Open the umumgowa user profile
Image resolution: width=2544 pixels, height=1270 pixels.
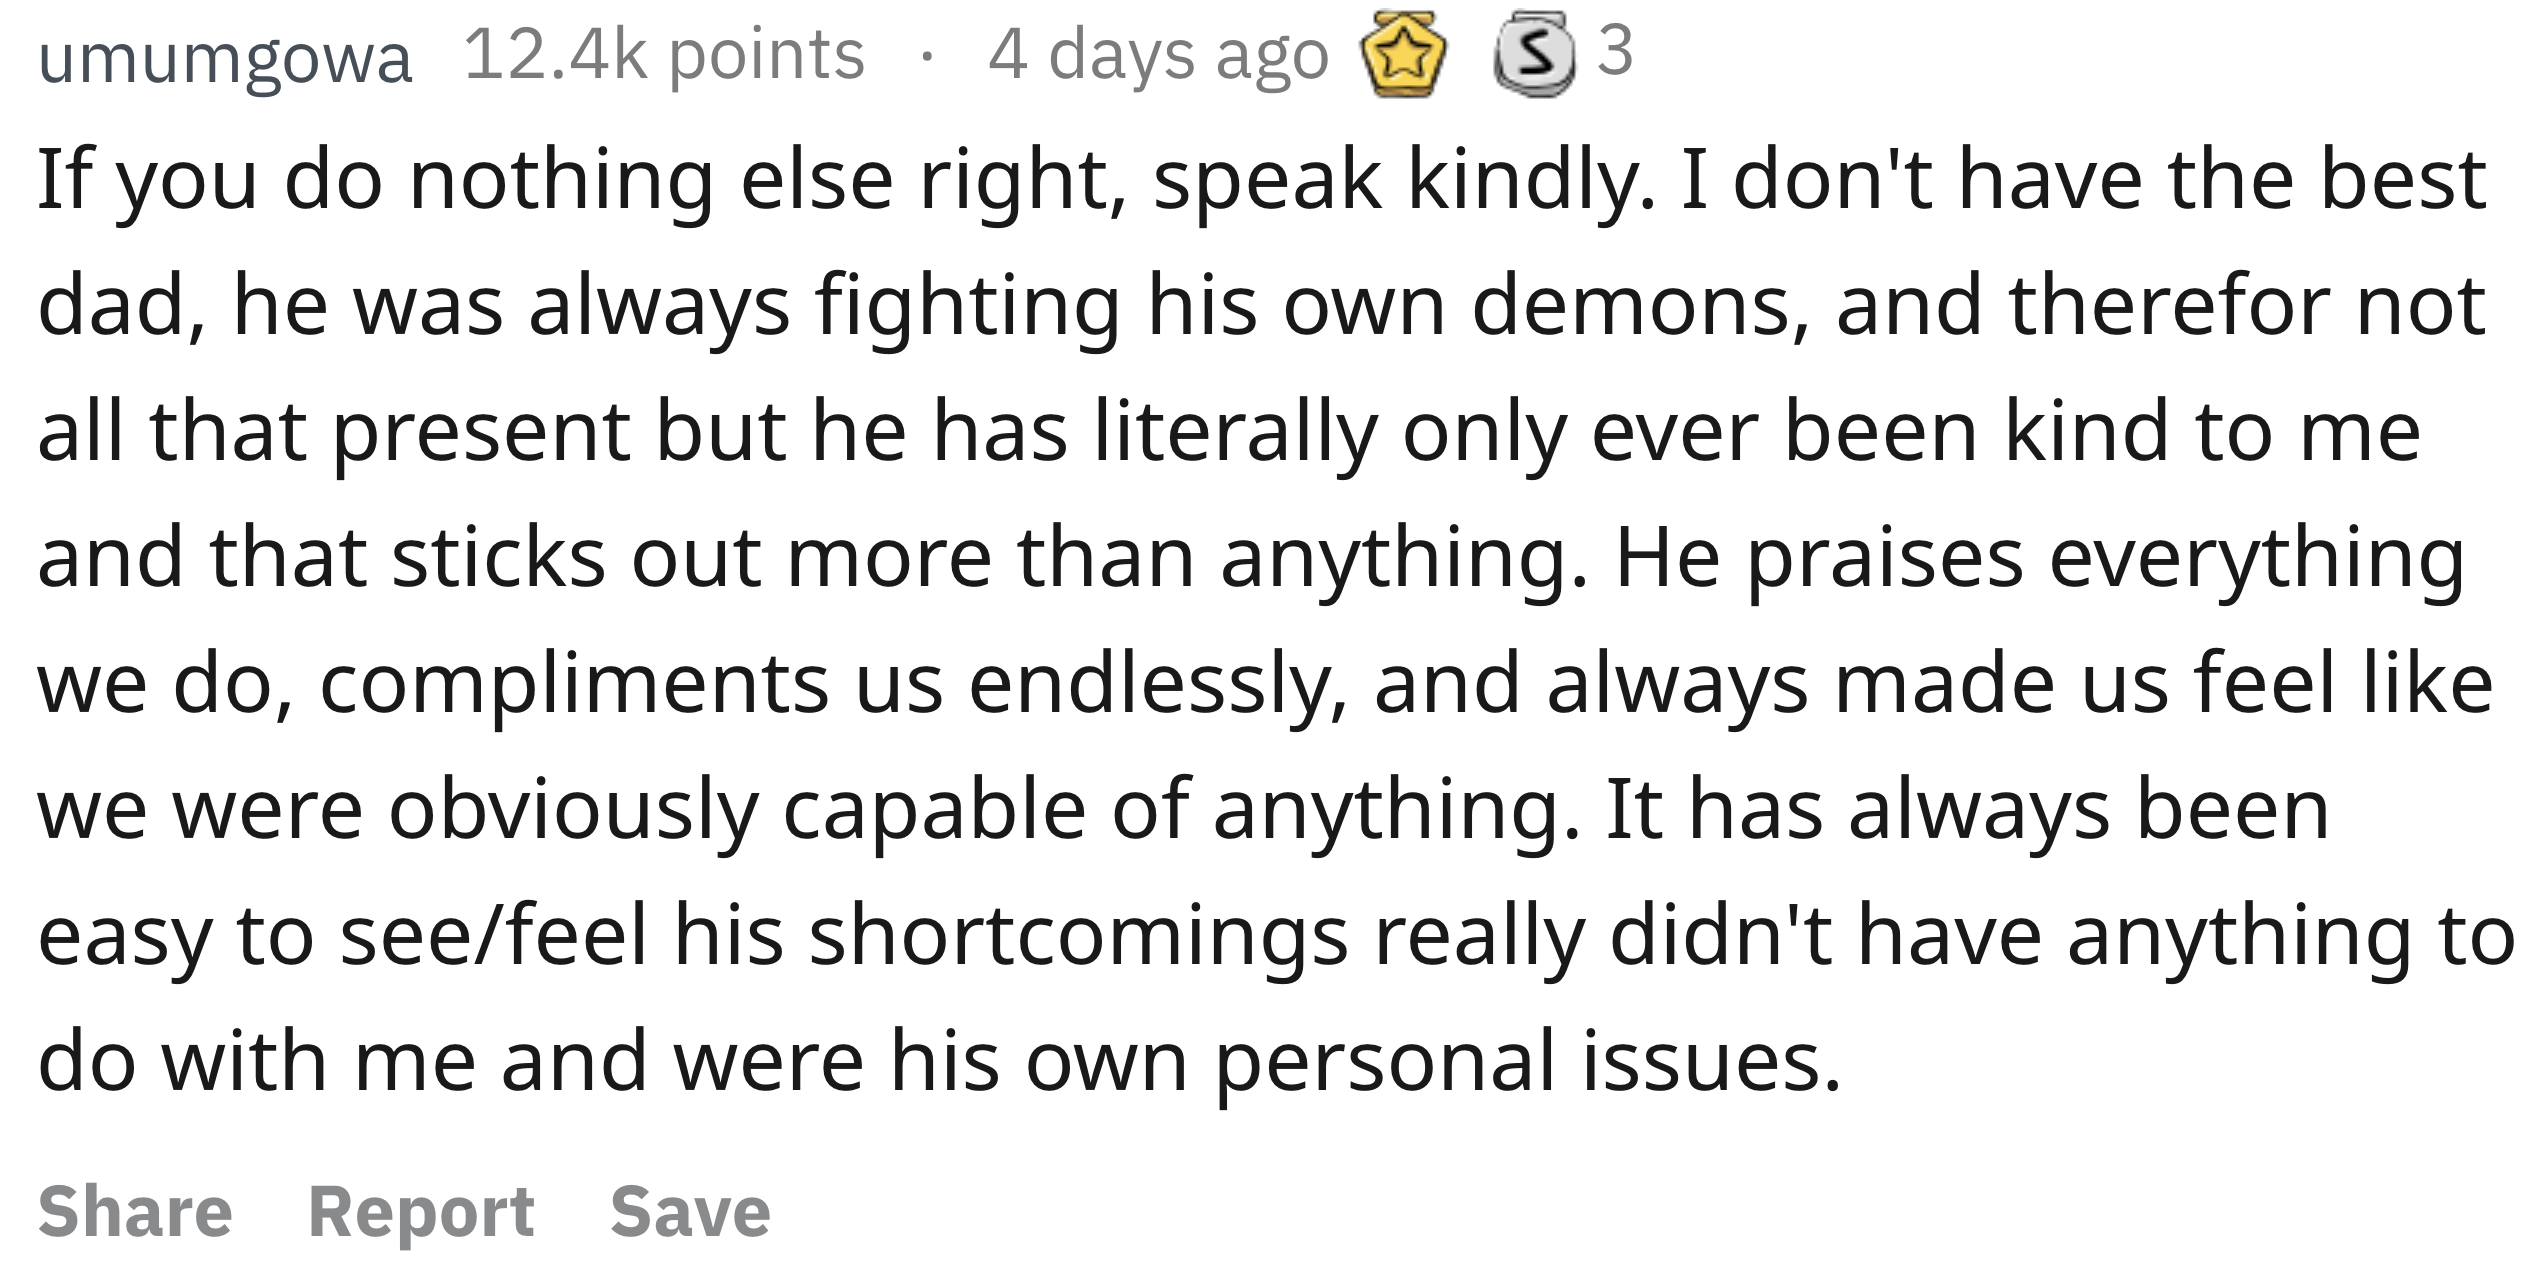225,58
